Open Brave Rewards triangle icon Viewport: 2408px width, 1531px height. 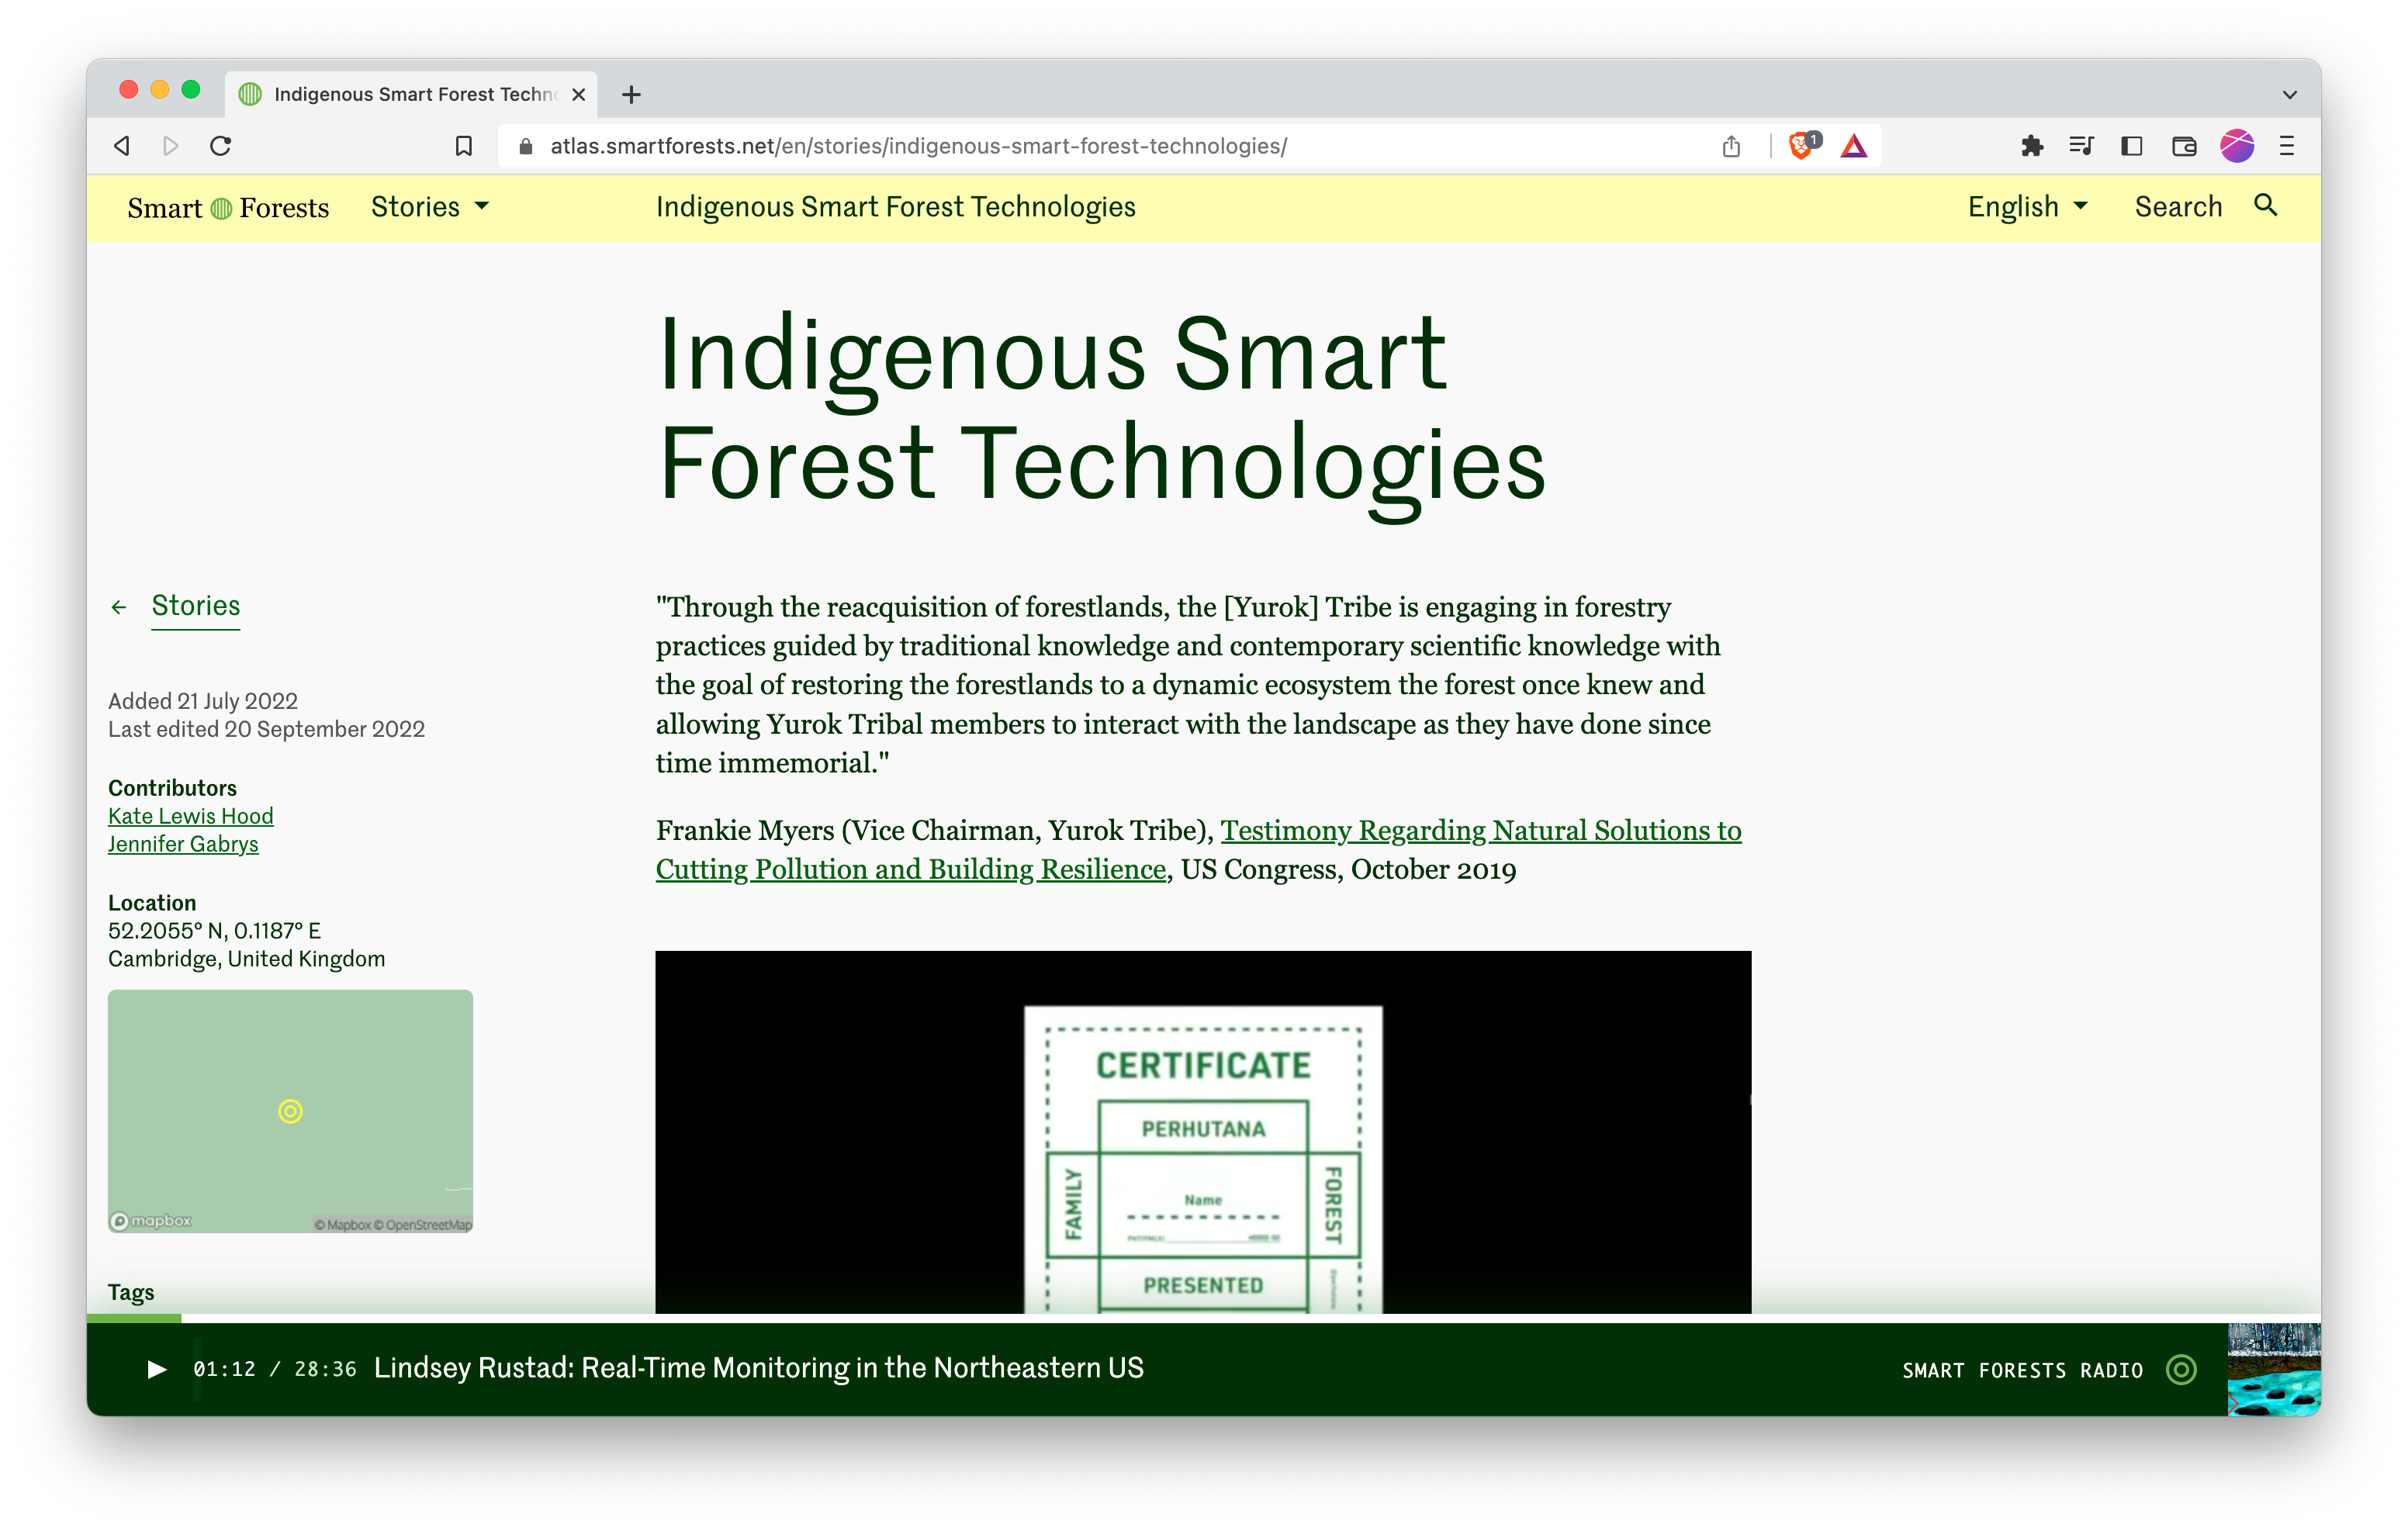point(1853,146)
